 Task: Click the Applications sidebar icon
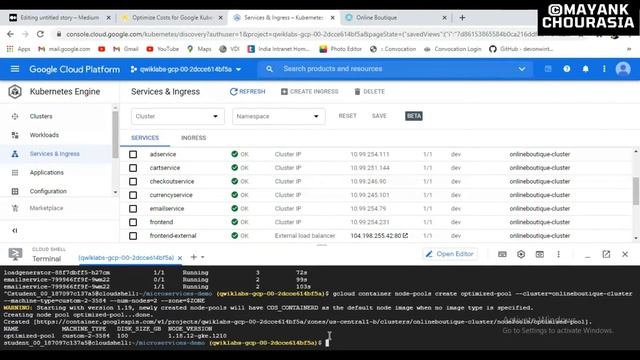coord(15,173)
